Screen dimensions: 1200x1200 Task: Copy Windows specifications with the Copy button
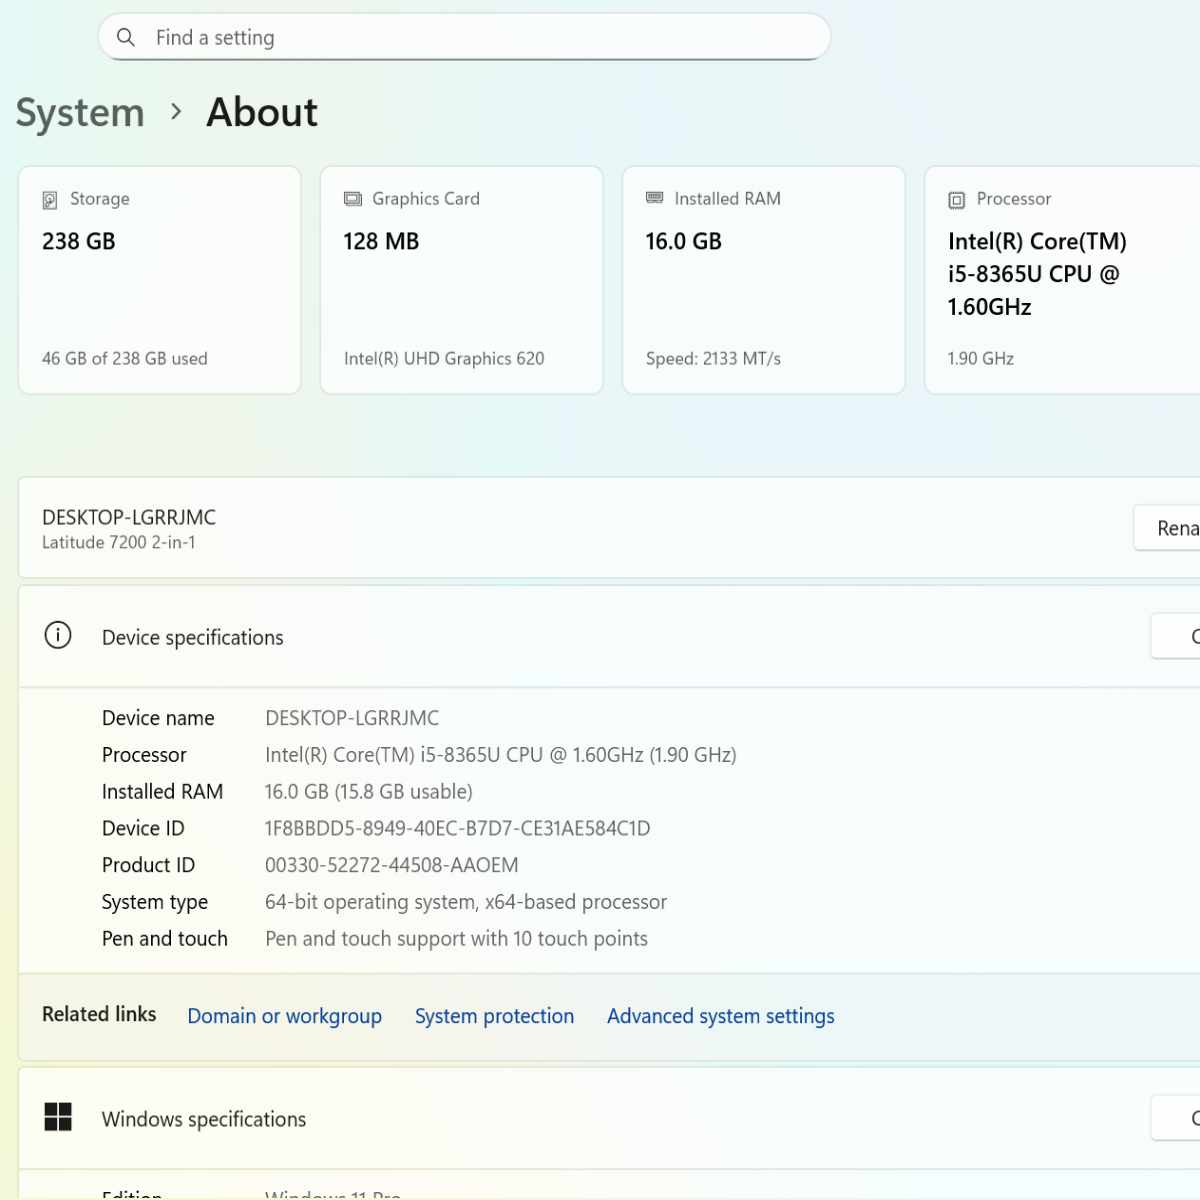coord(1176,1118)
